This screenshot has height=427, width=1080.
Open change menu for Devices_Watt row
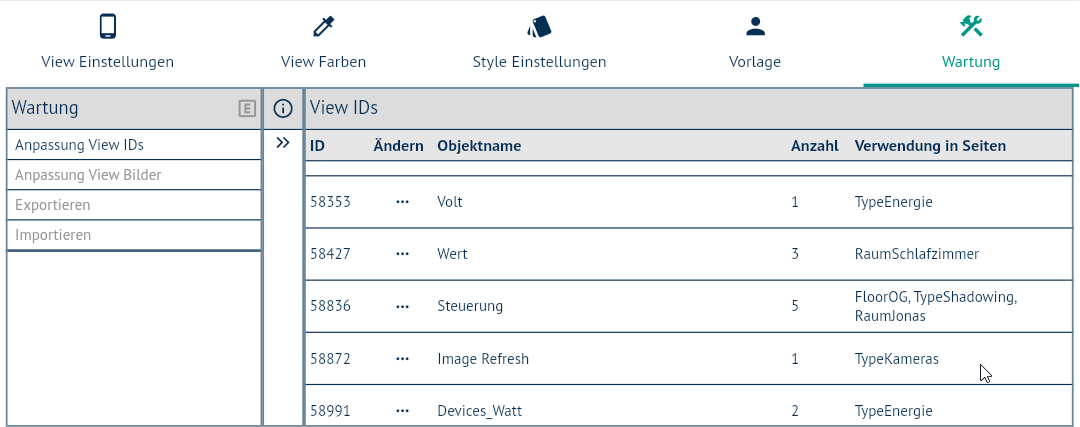[402, 411]
